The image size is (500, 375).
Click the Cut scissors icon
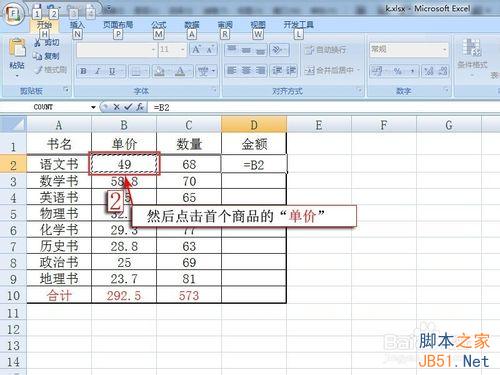(x=37, y=43)
